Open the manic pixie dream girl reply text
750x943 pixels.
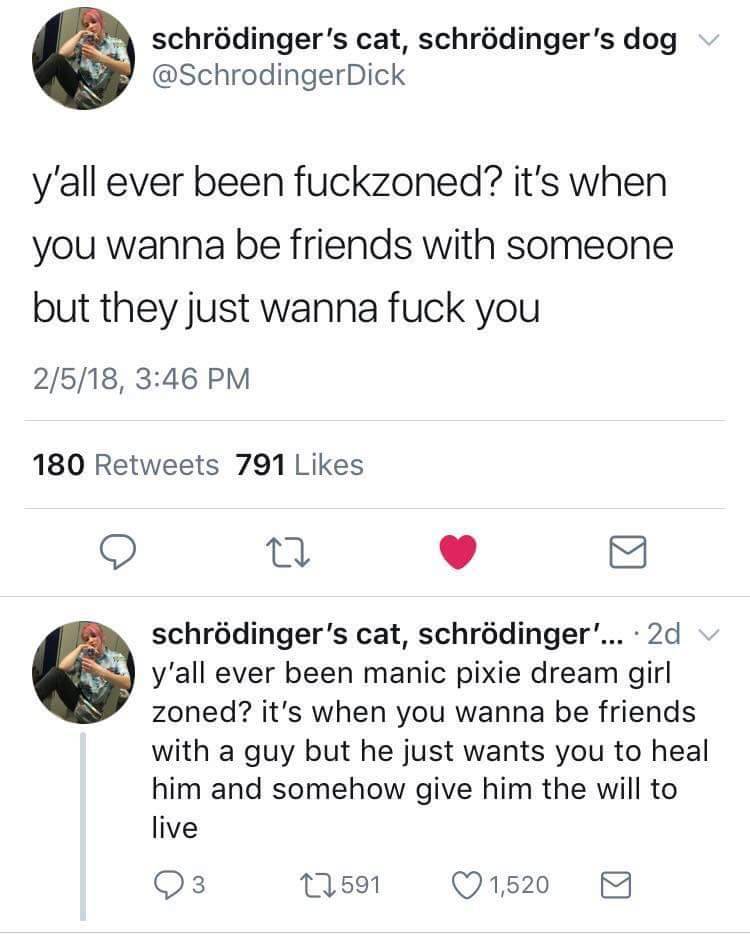coord(429,750)
